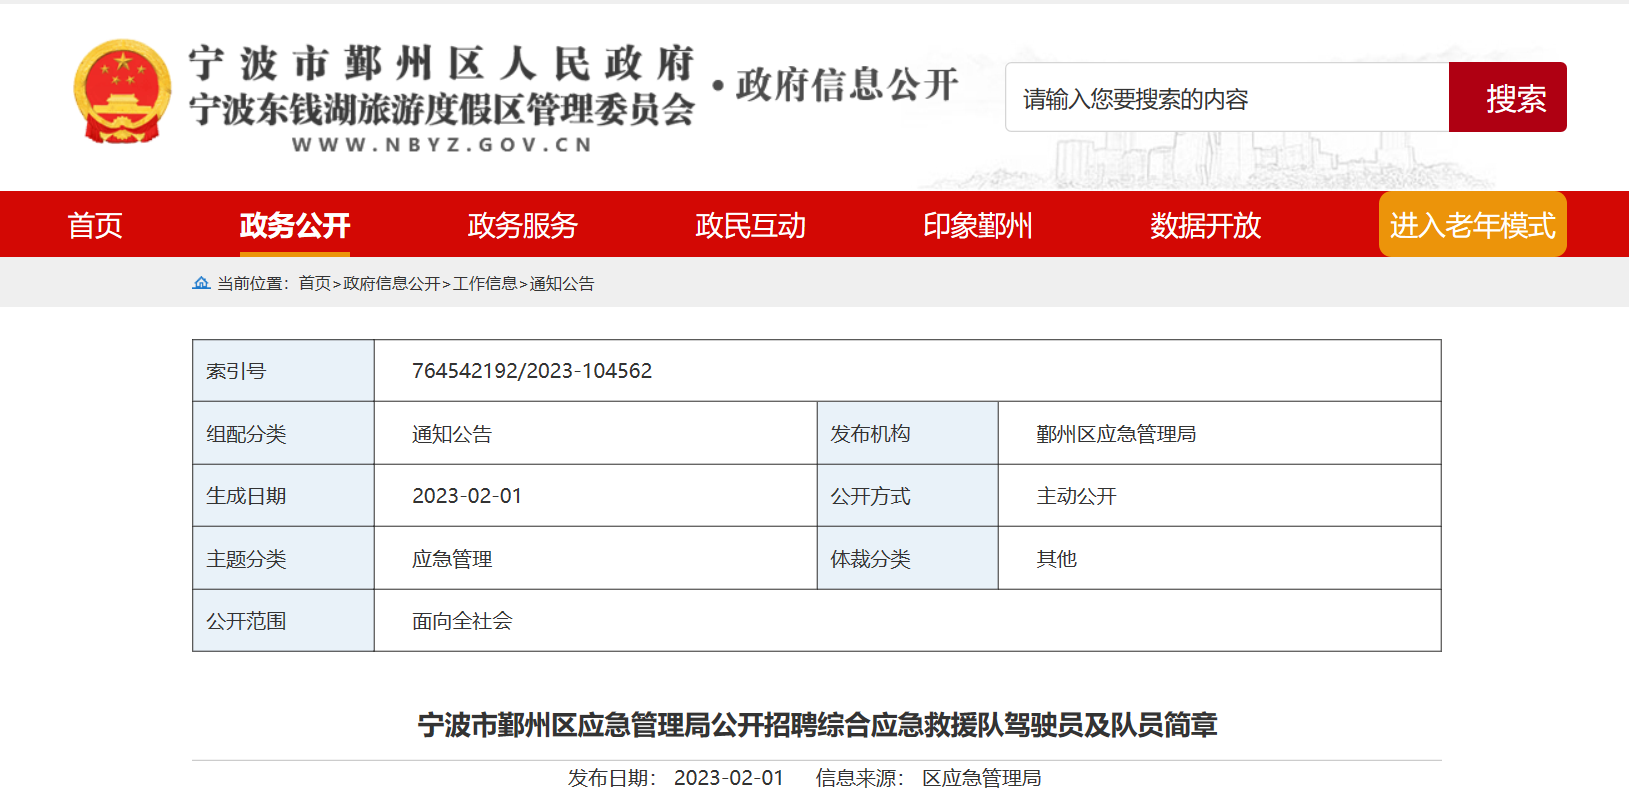Click the 组配分类 label cell
This screenshot has height=801, width=1629.
tap(284, 434)
